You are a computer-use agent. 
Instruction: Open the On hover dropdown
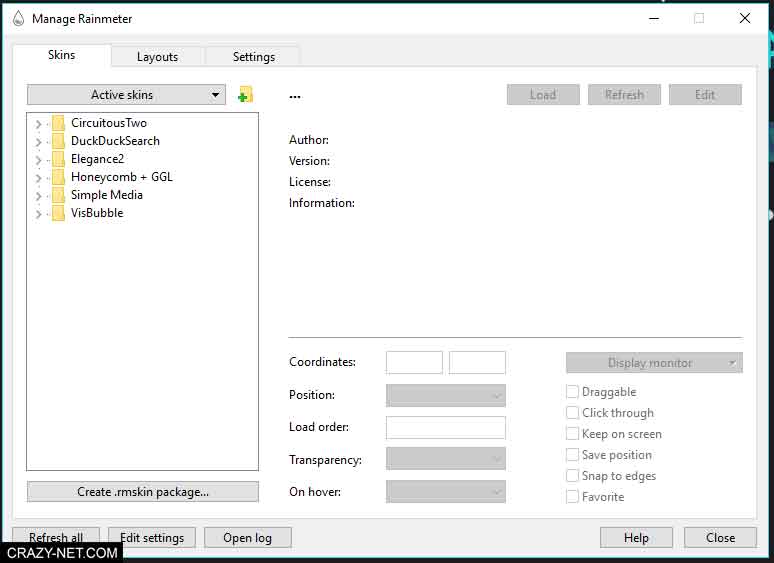pos(446,491)
